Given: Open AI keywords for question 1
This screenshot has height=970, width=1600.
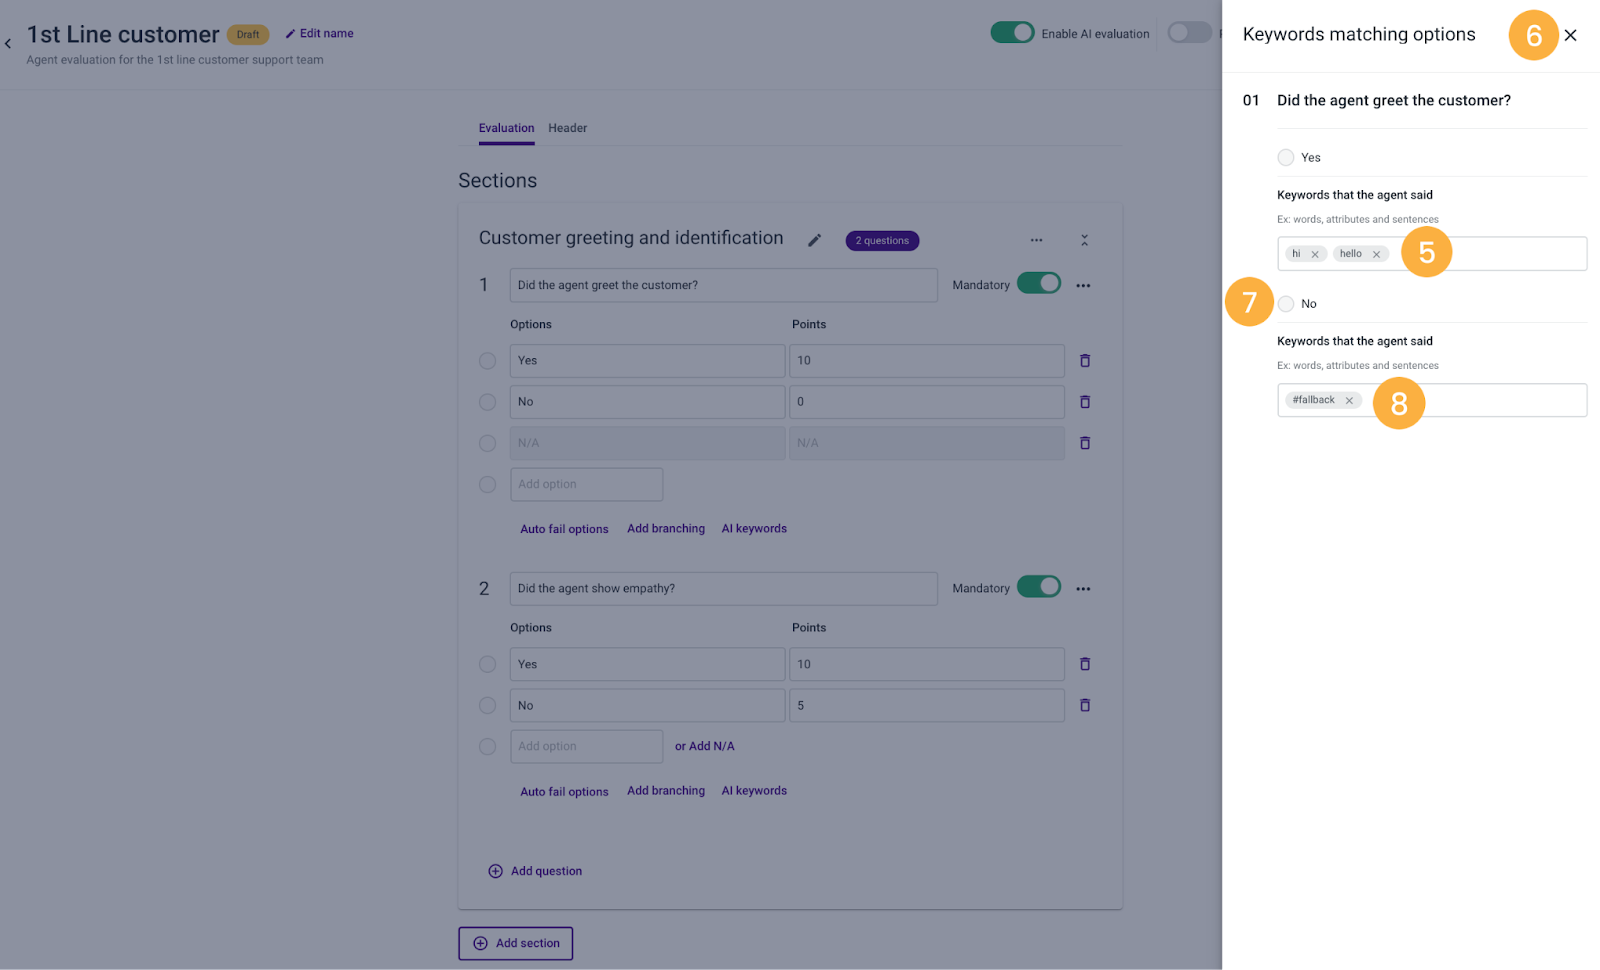Looking at the screenshot, I should tap(754, 529).
